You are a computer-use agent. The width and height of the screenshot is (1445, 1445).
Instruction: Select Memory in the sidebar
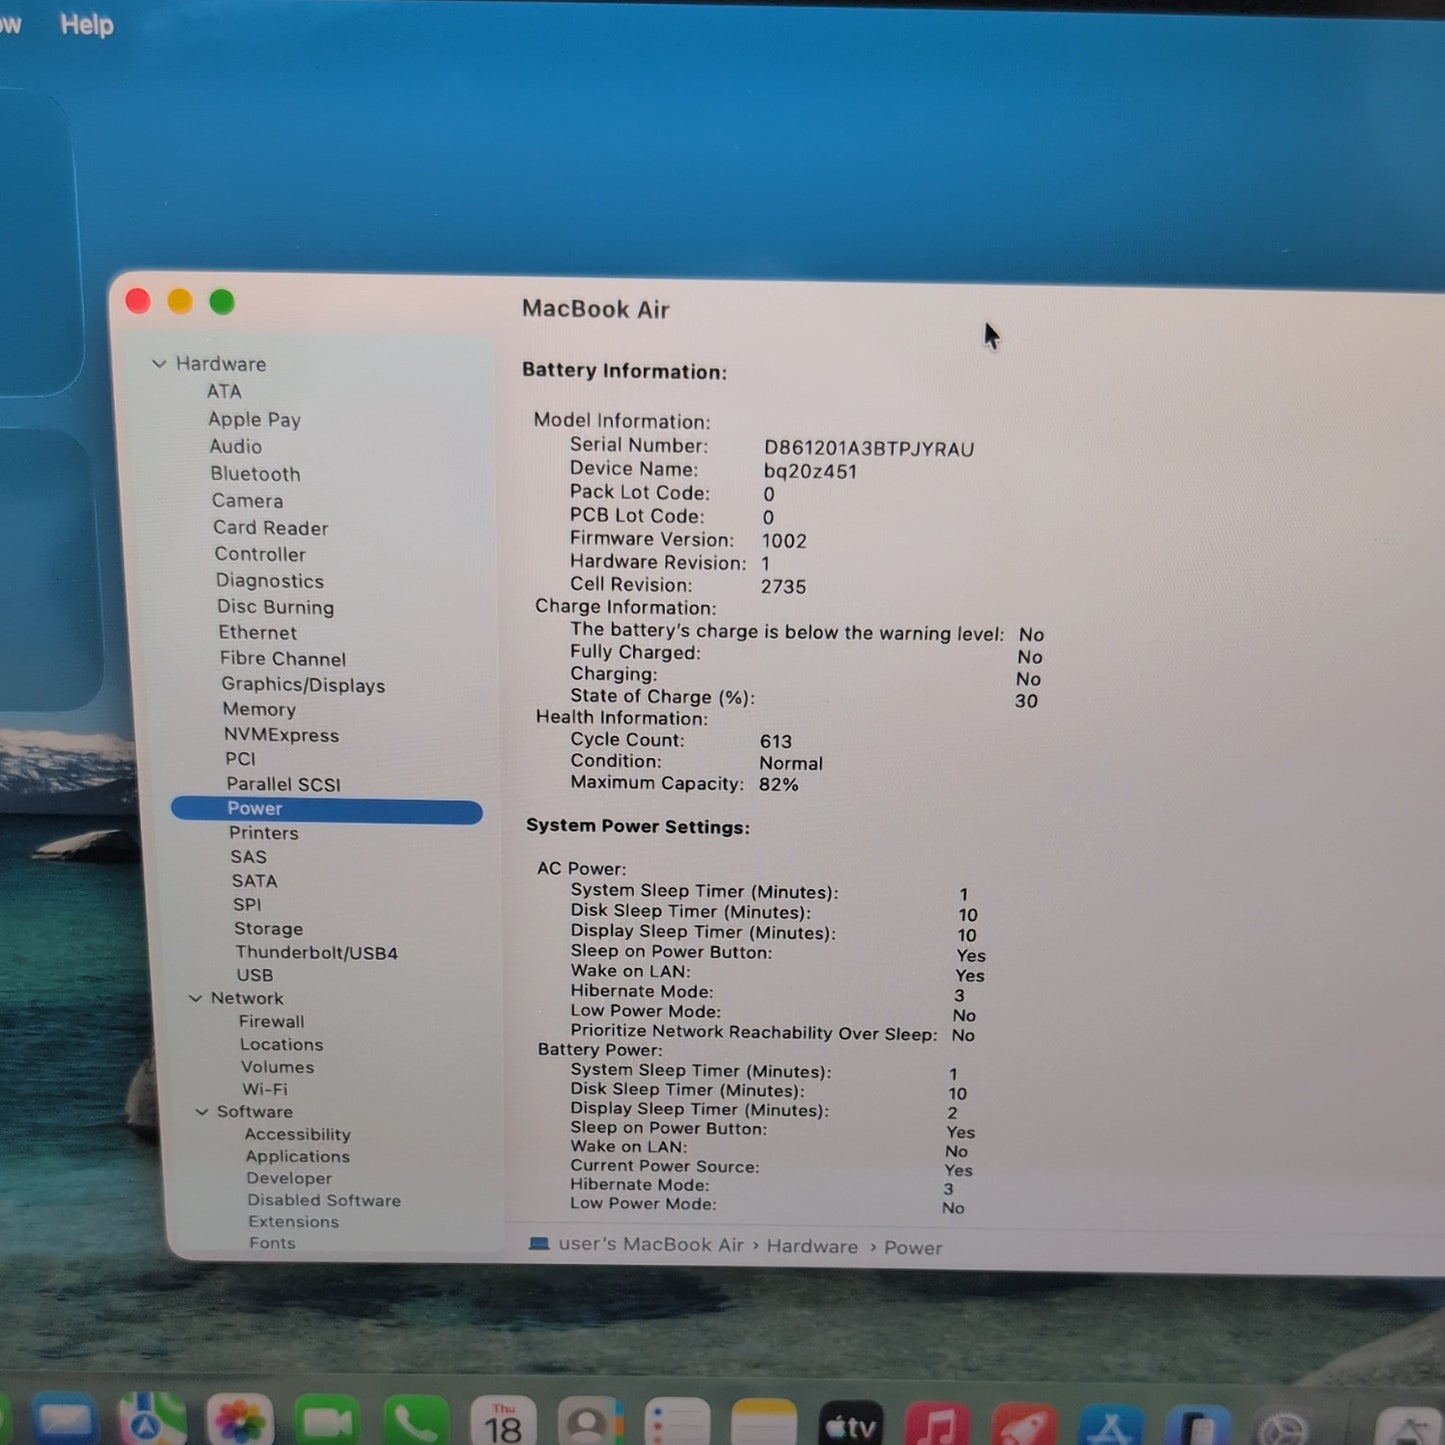coord(259,710)
